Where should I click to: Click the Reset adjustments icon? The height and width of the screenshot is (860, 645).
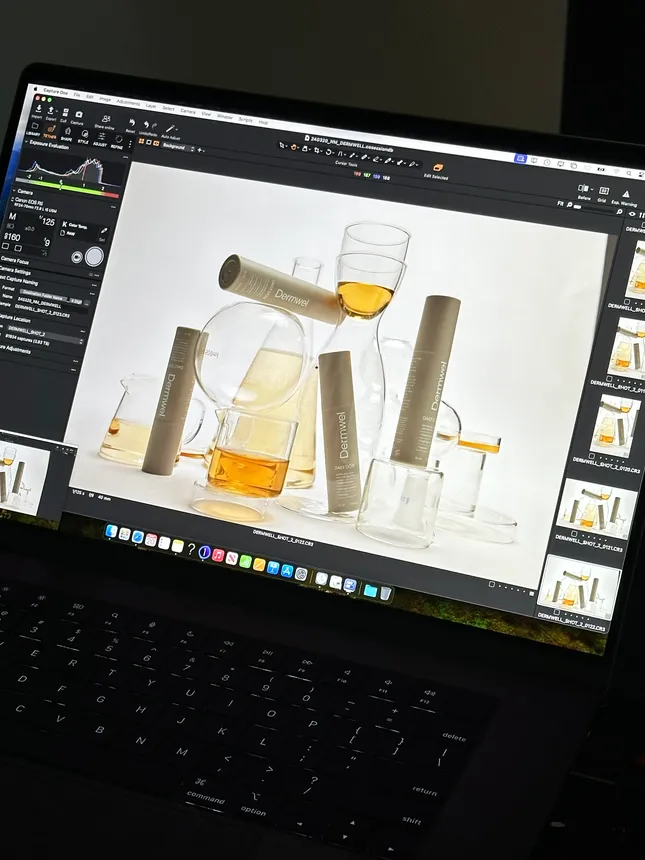[x=132, y=123]
